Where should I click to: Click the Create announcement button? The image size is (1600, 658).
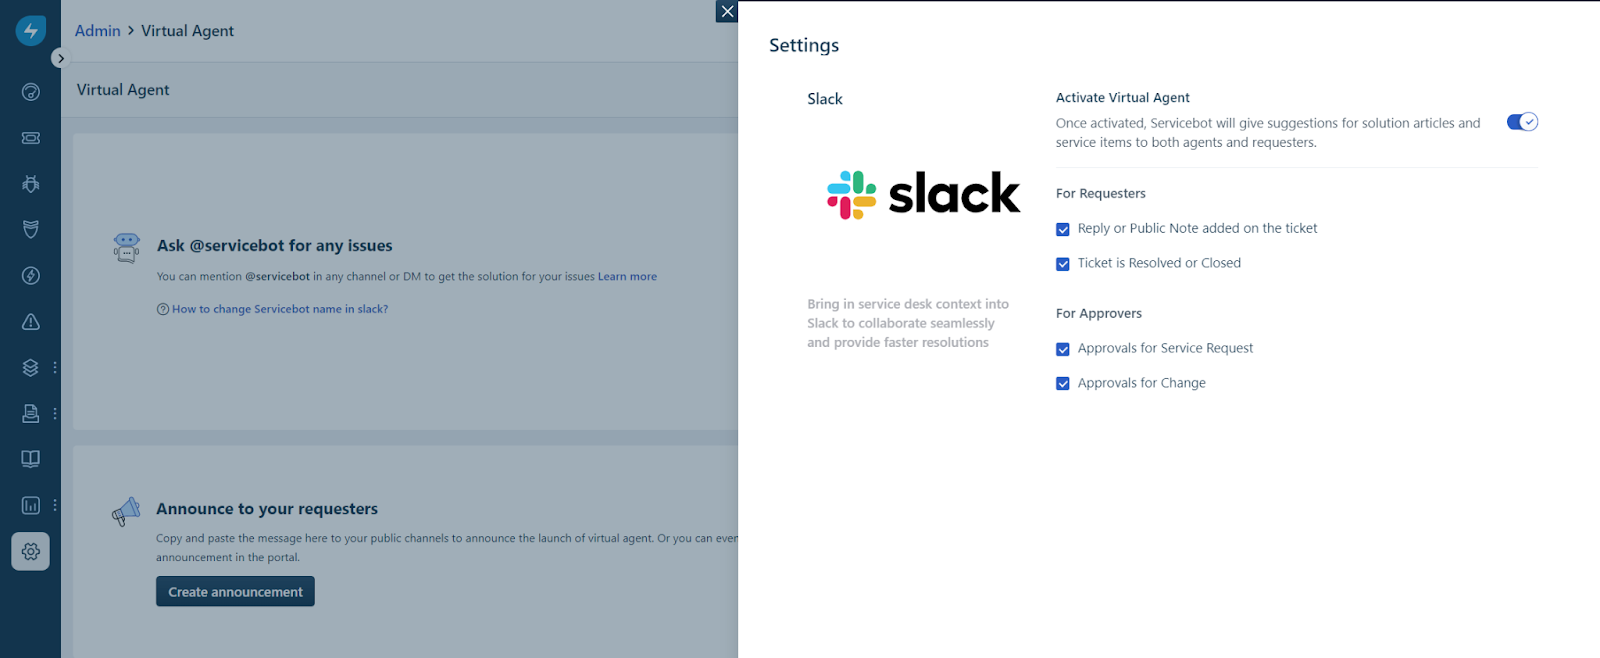[235, 591]
